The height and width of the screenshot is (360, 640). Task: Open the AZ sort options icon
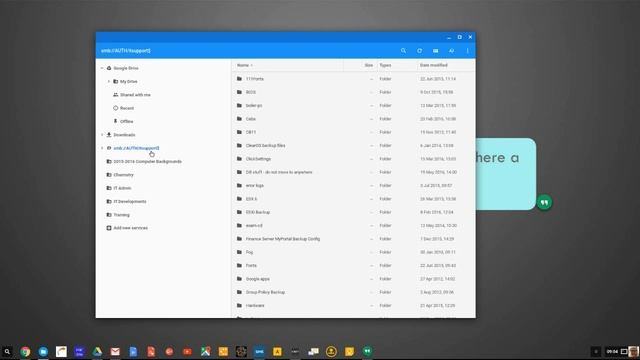(x=451, y=51)
